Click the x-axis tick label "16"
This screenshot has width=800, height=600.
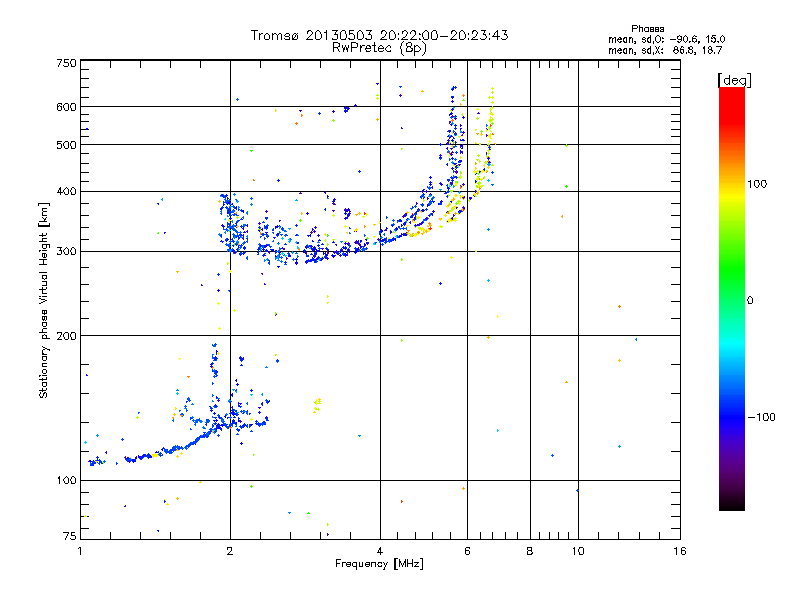tap(680, 551)
